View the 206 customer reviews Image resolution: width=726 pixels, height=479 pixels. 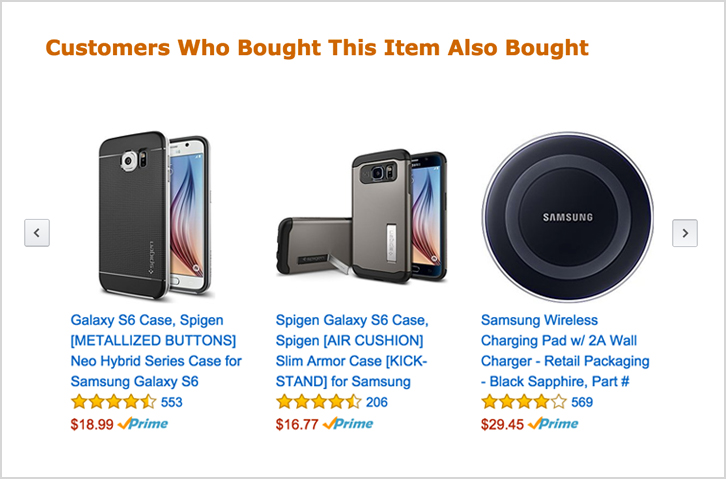coord(377,402)
